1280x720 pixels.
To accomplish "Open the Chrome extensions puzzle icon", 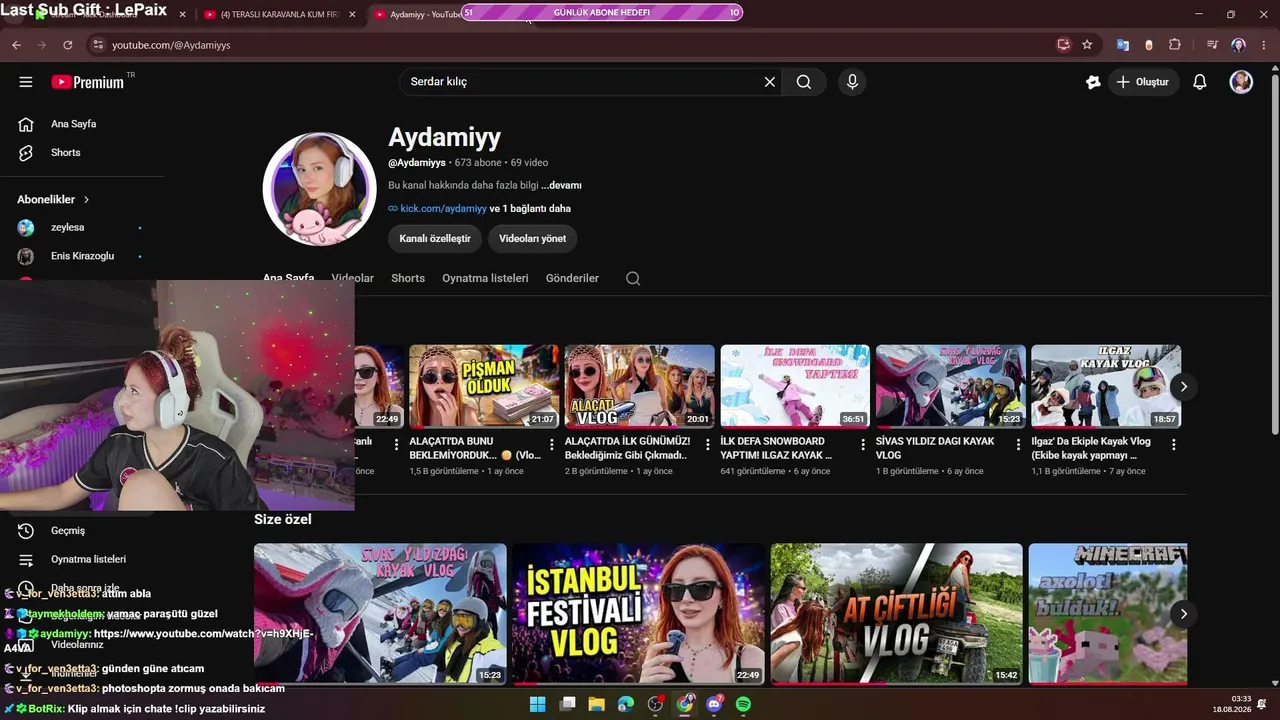I will [x=1175, y=45].
